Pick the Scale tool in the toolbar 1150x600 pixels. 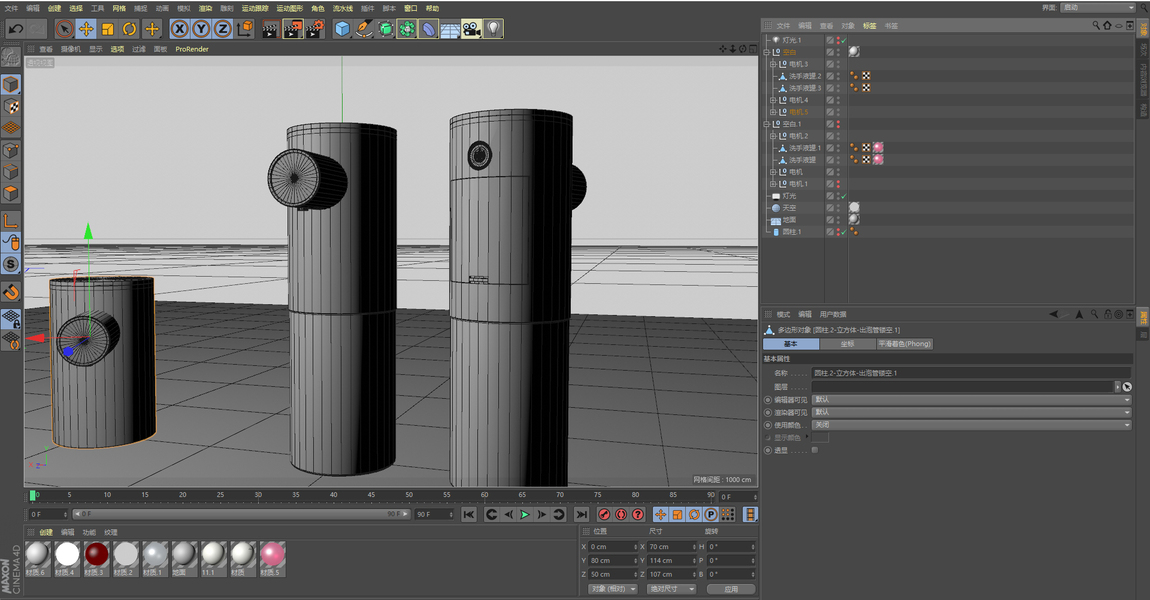(108, 29)
